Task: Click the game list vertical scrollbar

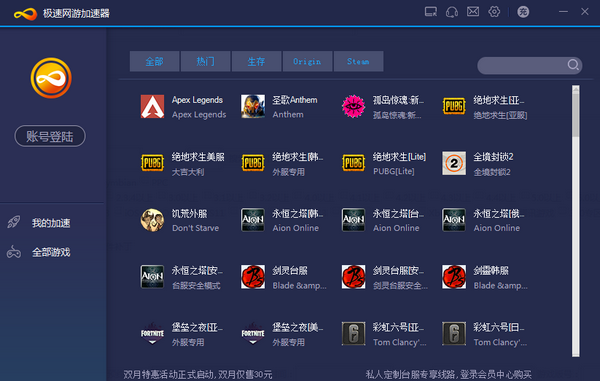Action: point(576,221)
